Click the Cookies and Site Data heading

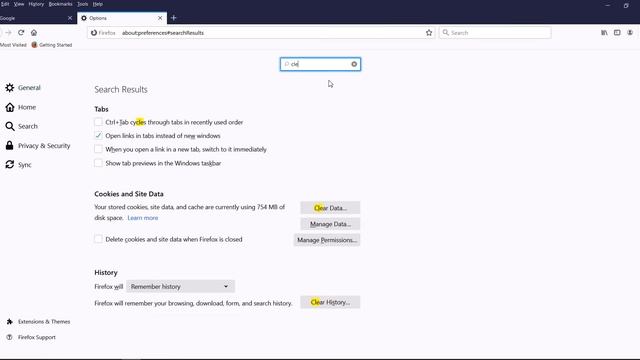click(129, 194)
